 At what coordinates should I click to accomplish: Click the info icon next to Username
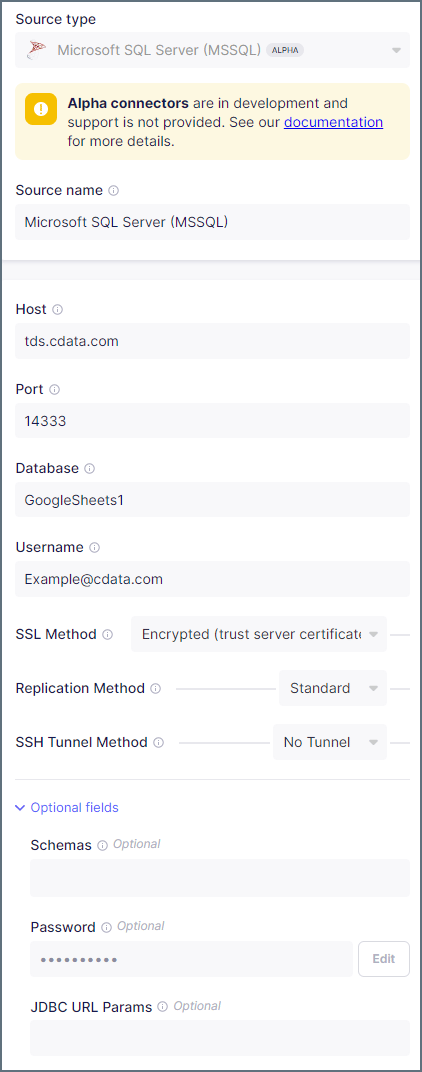pos(94,548)
